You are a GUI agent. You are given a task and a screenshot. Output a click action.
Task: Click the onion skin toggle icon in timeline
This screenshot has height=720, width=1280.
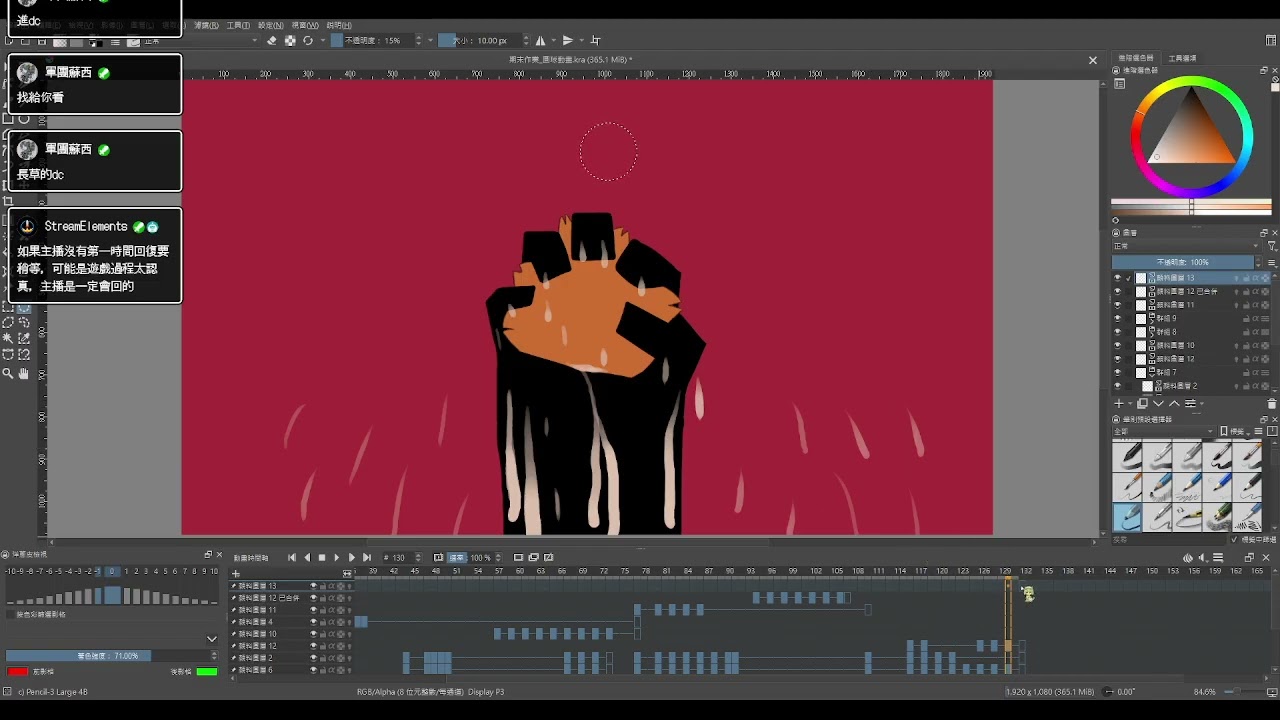click(x=1188, y=558)
